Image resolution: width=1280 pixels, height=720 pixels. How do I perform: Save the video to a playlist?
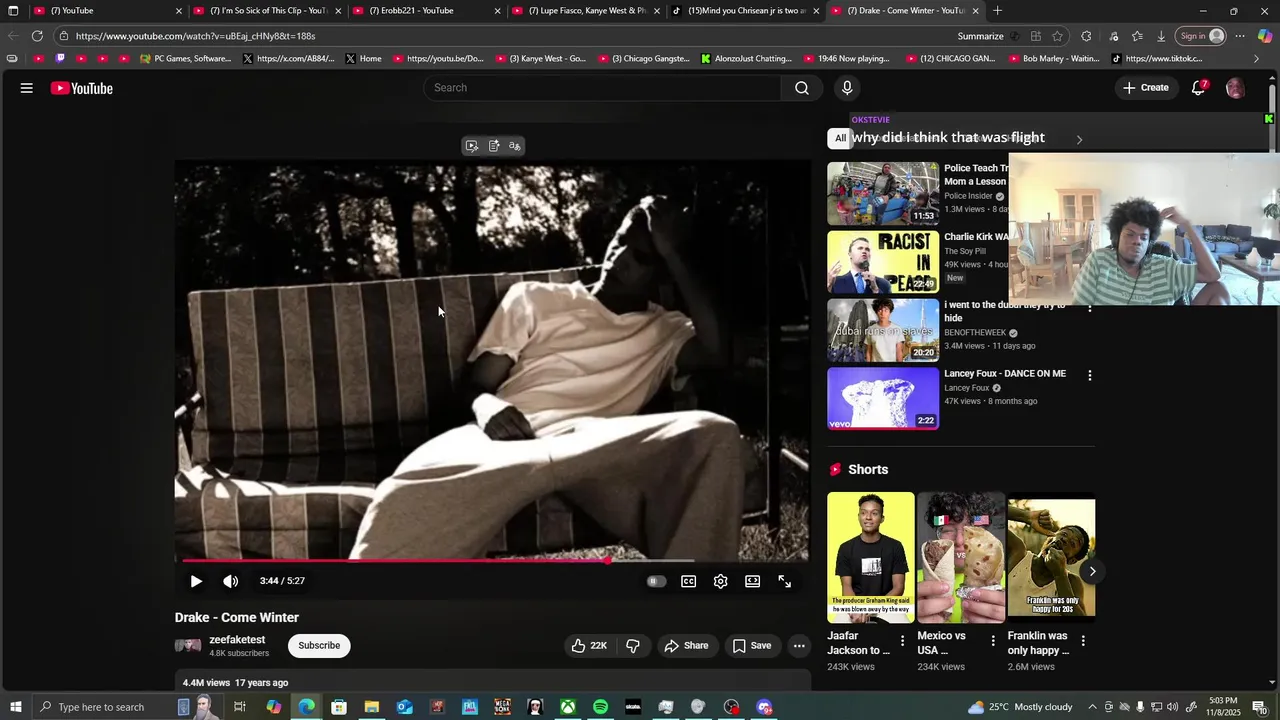[x=752, y=646]
